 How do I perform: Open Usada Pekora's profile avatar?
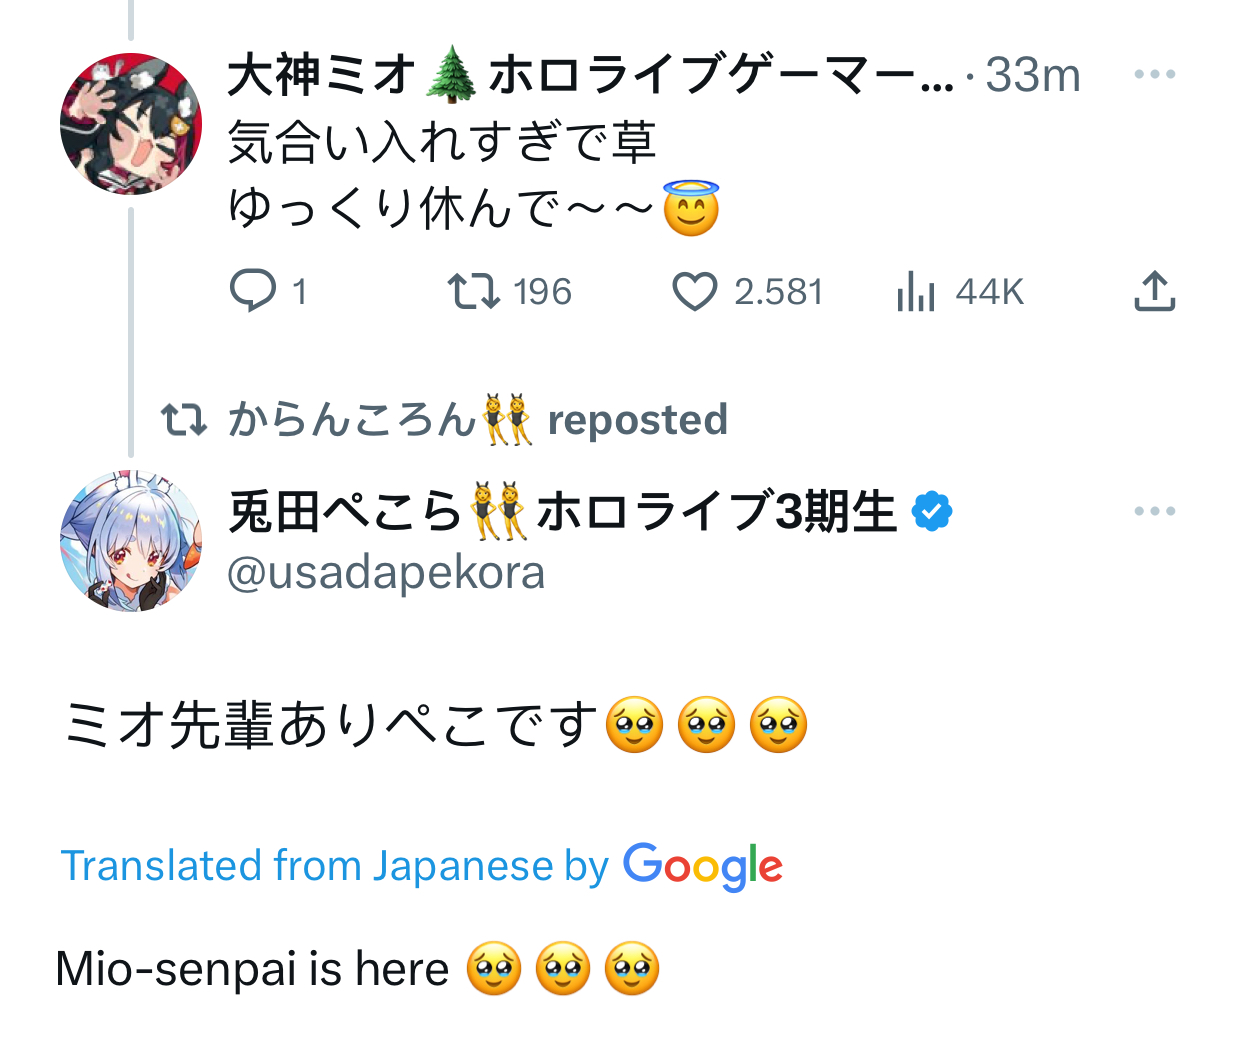point(131,541)
